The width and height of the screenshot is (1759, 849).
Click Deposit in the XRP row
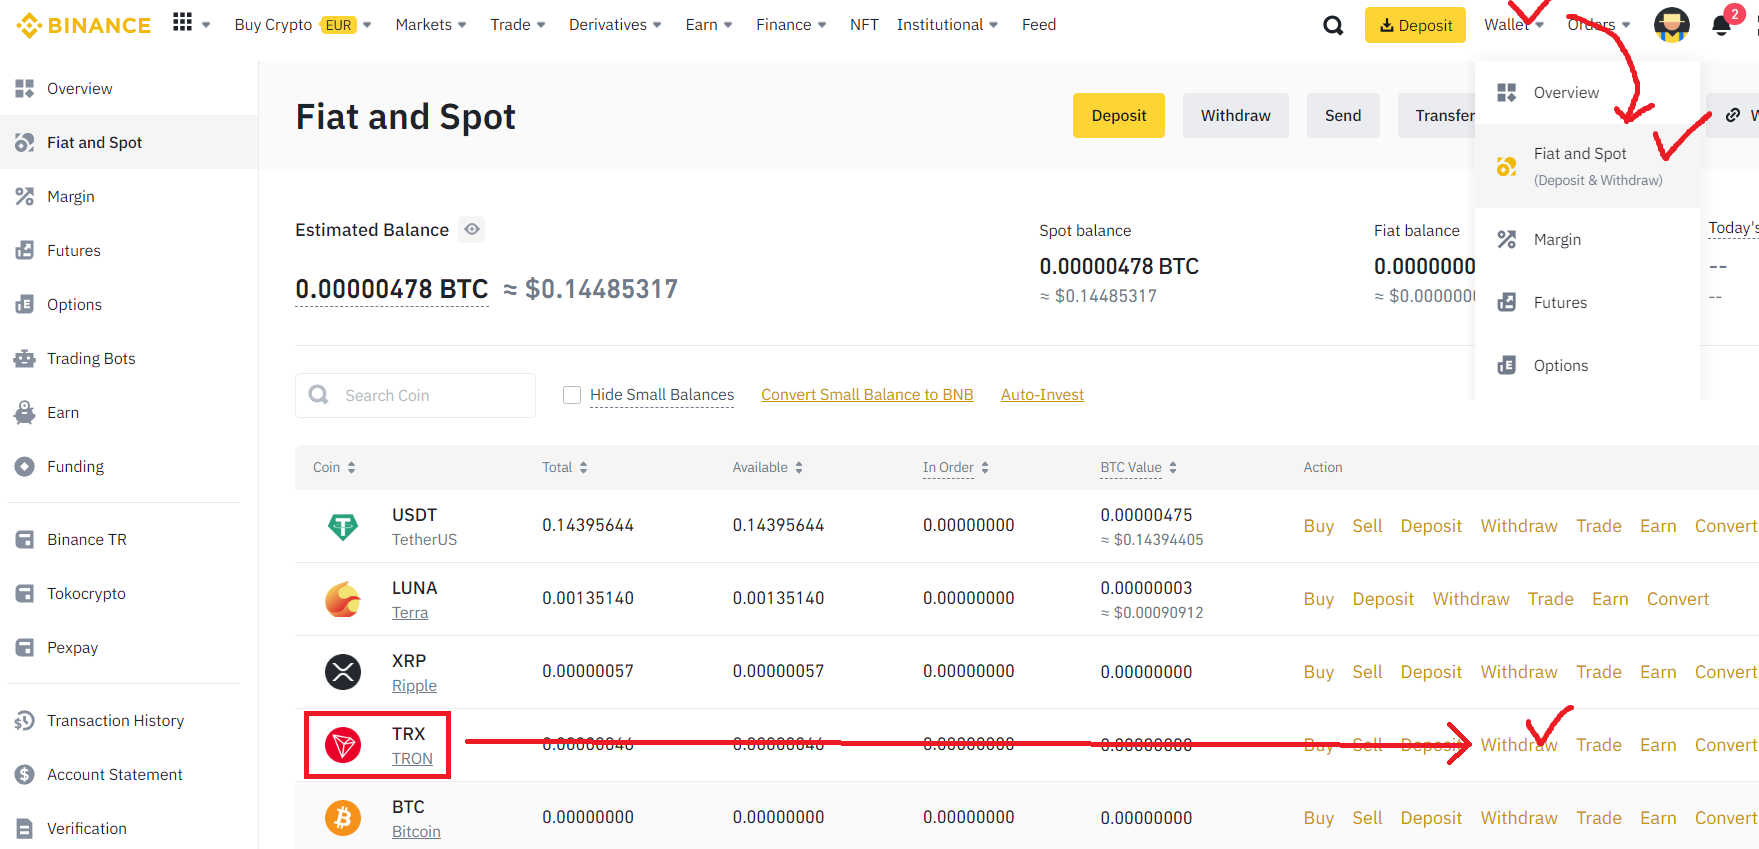tap(1431, 672)
